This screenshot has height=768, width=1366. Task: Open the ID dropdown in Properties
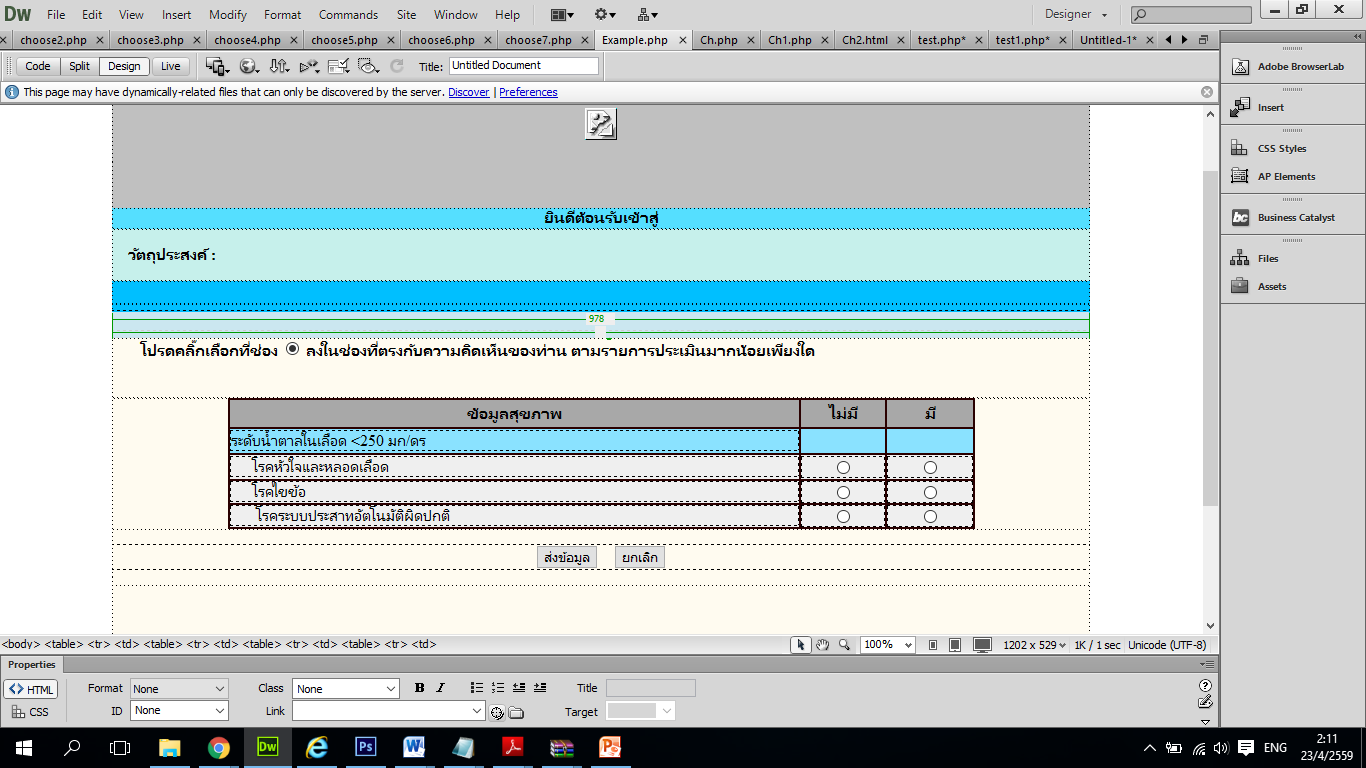coord(179,710)
